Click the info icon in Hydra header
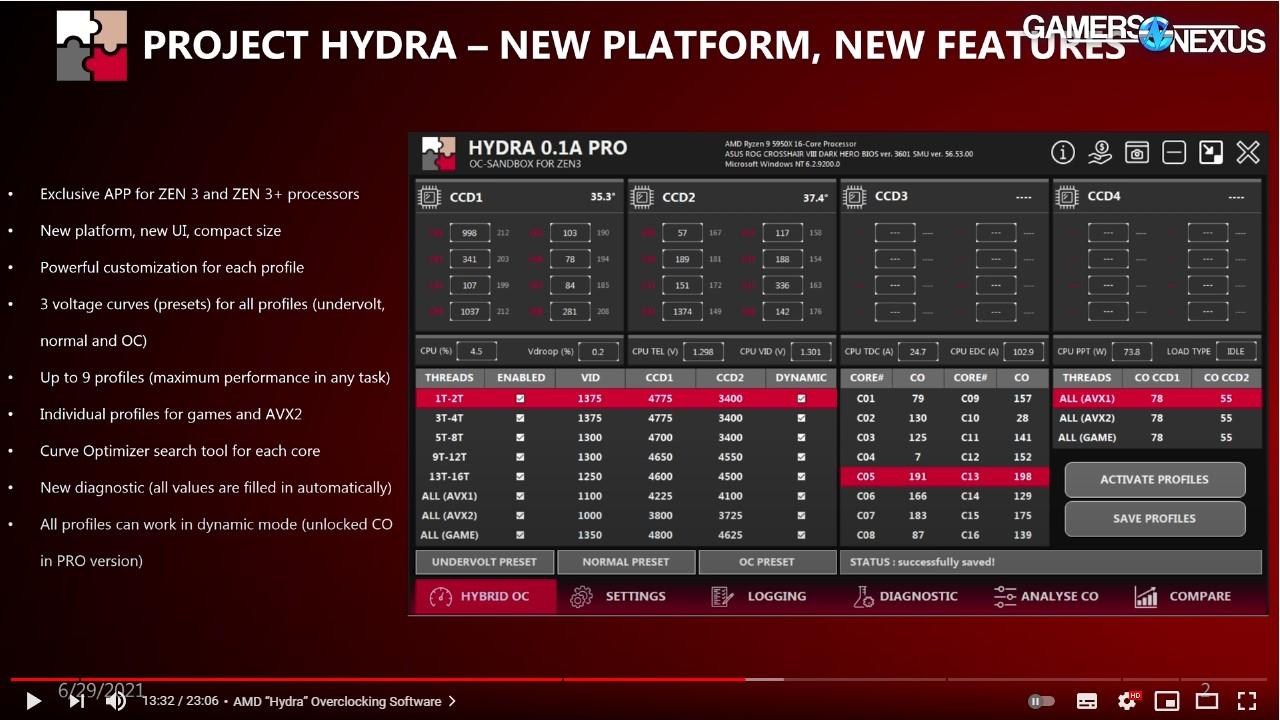Image resolution: width=1280 pixels, height=720 pixels. 1062,152
